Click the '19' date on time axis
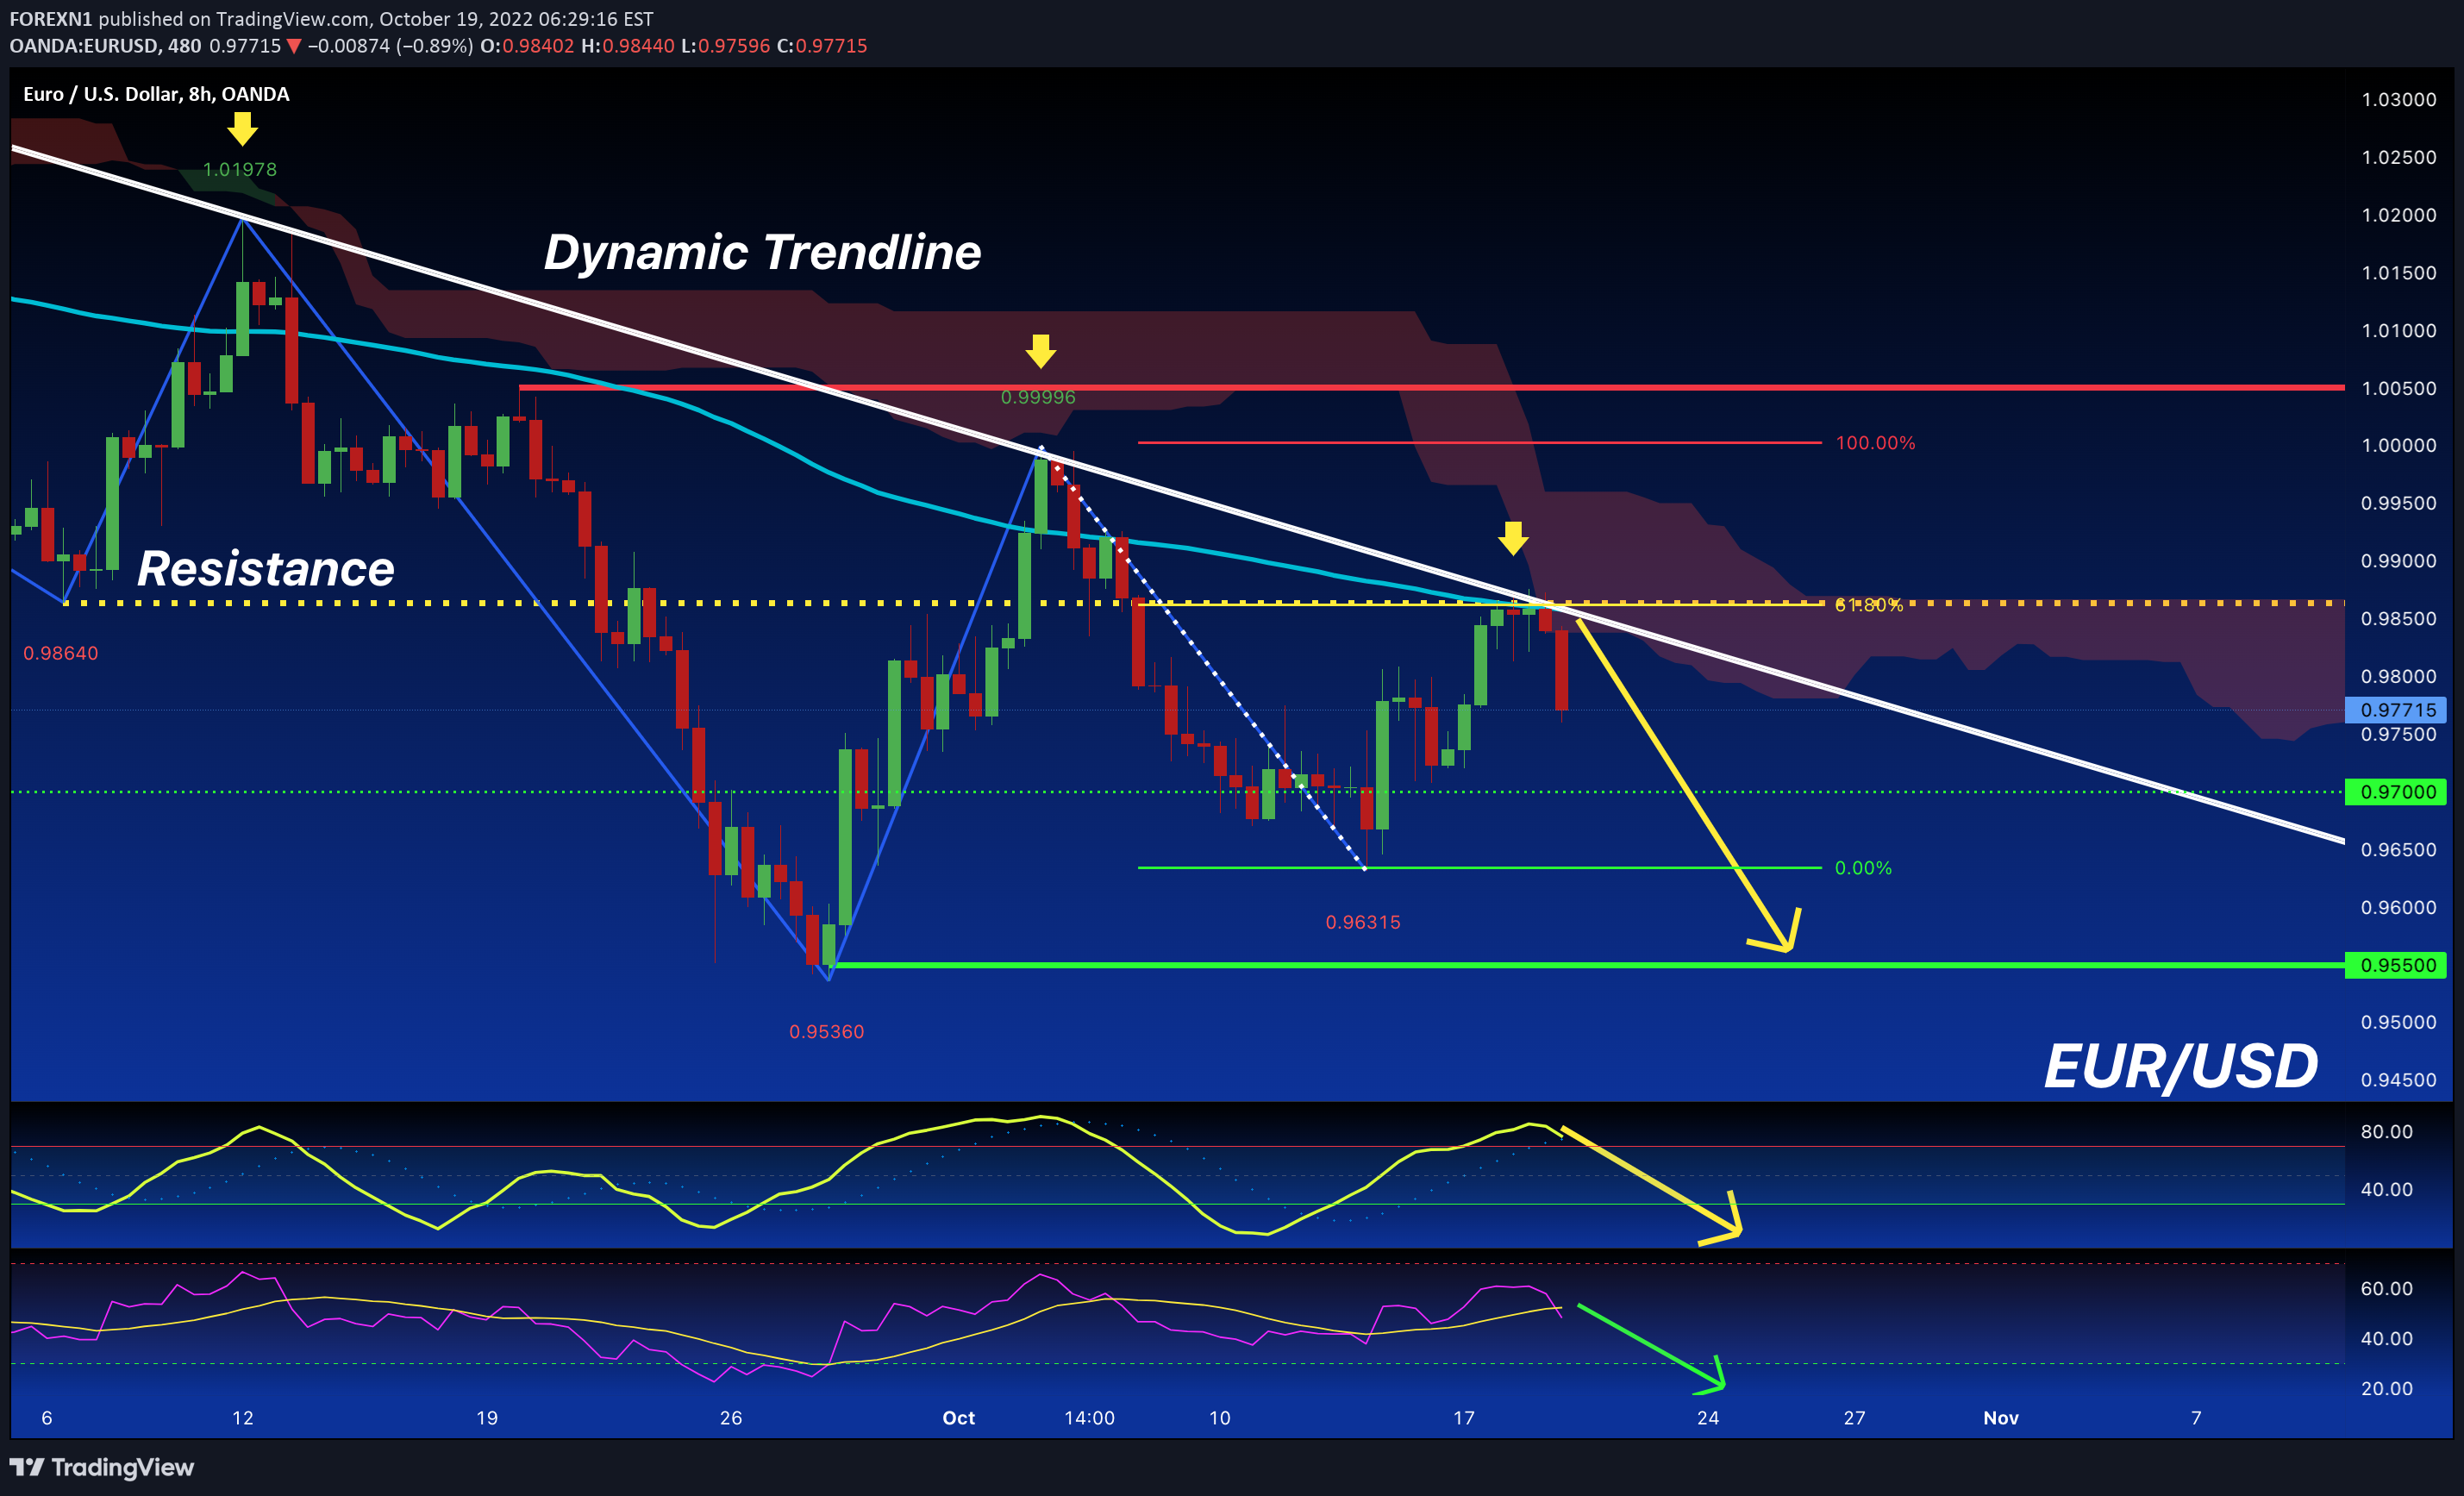The width and height of the screenshot is (2464, 1496). point(487,1418)
